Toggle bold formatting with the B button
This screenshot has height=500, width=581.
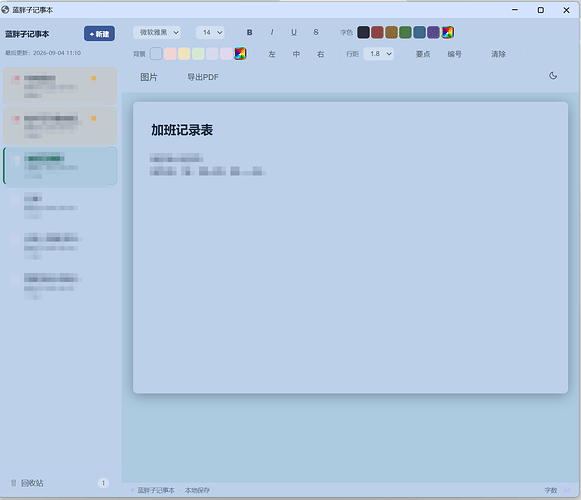coord(250,33)
